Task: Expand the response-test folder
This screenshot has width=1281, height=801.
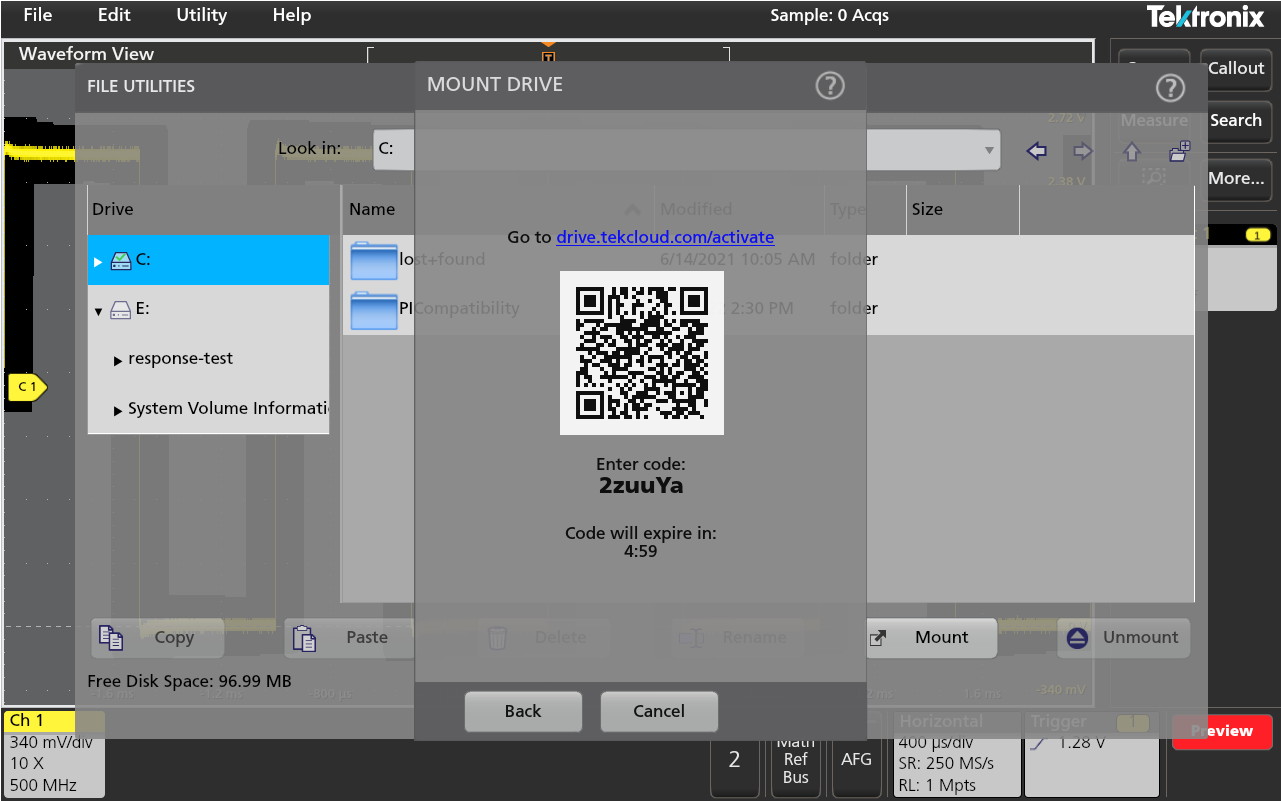Action: tap(119, 360)
